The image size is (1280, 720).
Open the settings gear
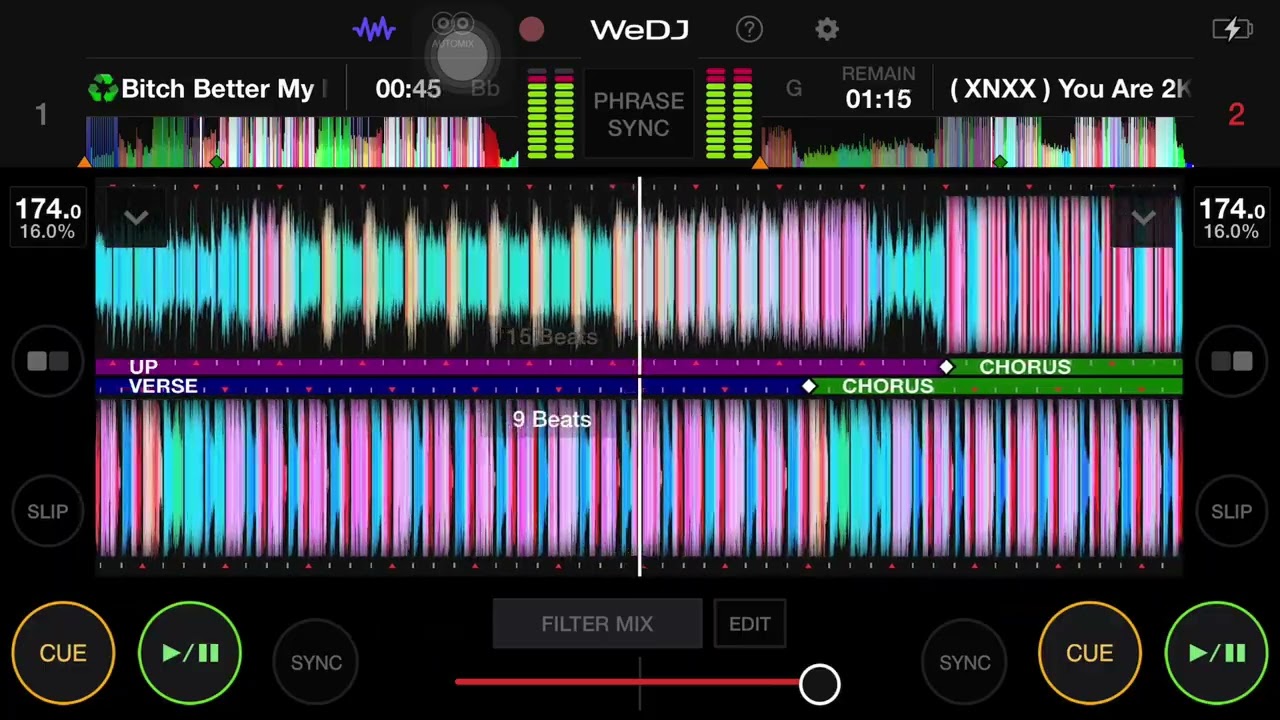pyautogui.click(x=826, y=30)
